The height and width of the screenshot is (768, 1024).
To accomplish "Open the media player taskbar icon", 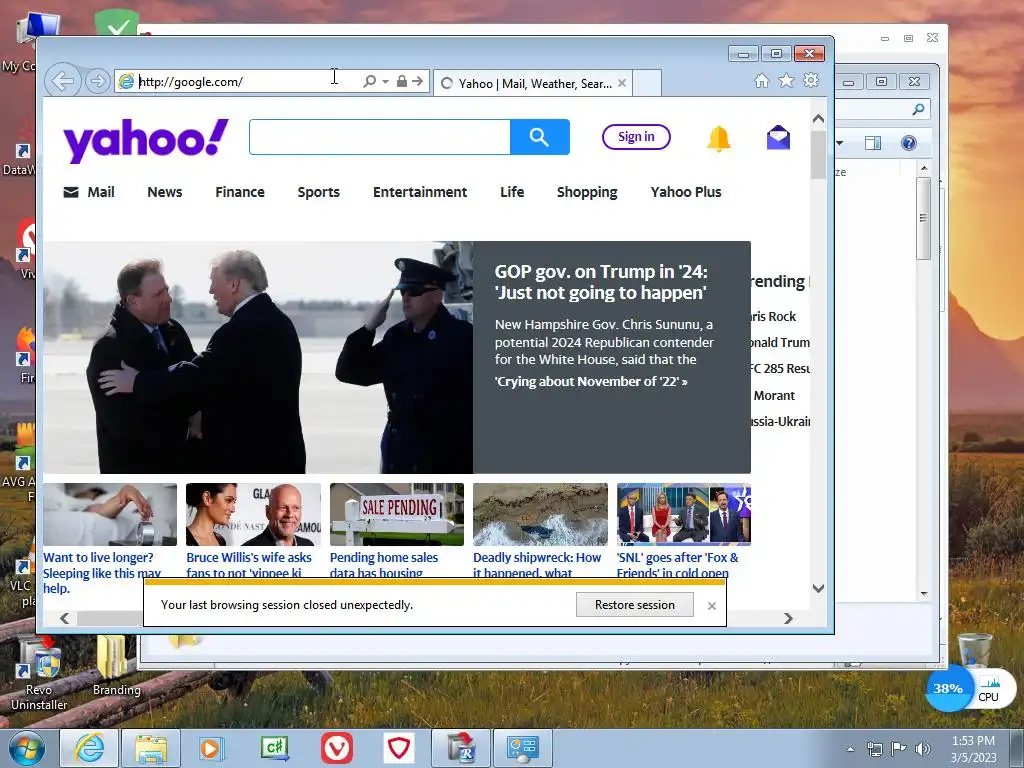I will tap(212, 748).
